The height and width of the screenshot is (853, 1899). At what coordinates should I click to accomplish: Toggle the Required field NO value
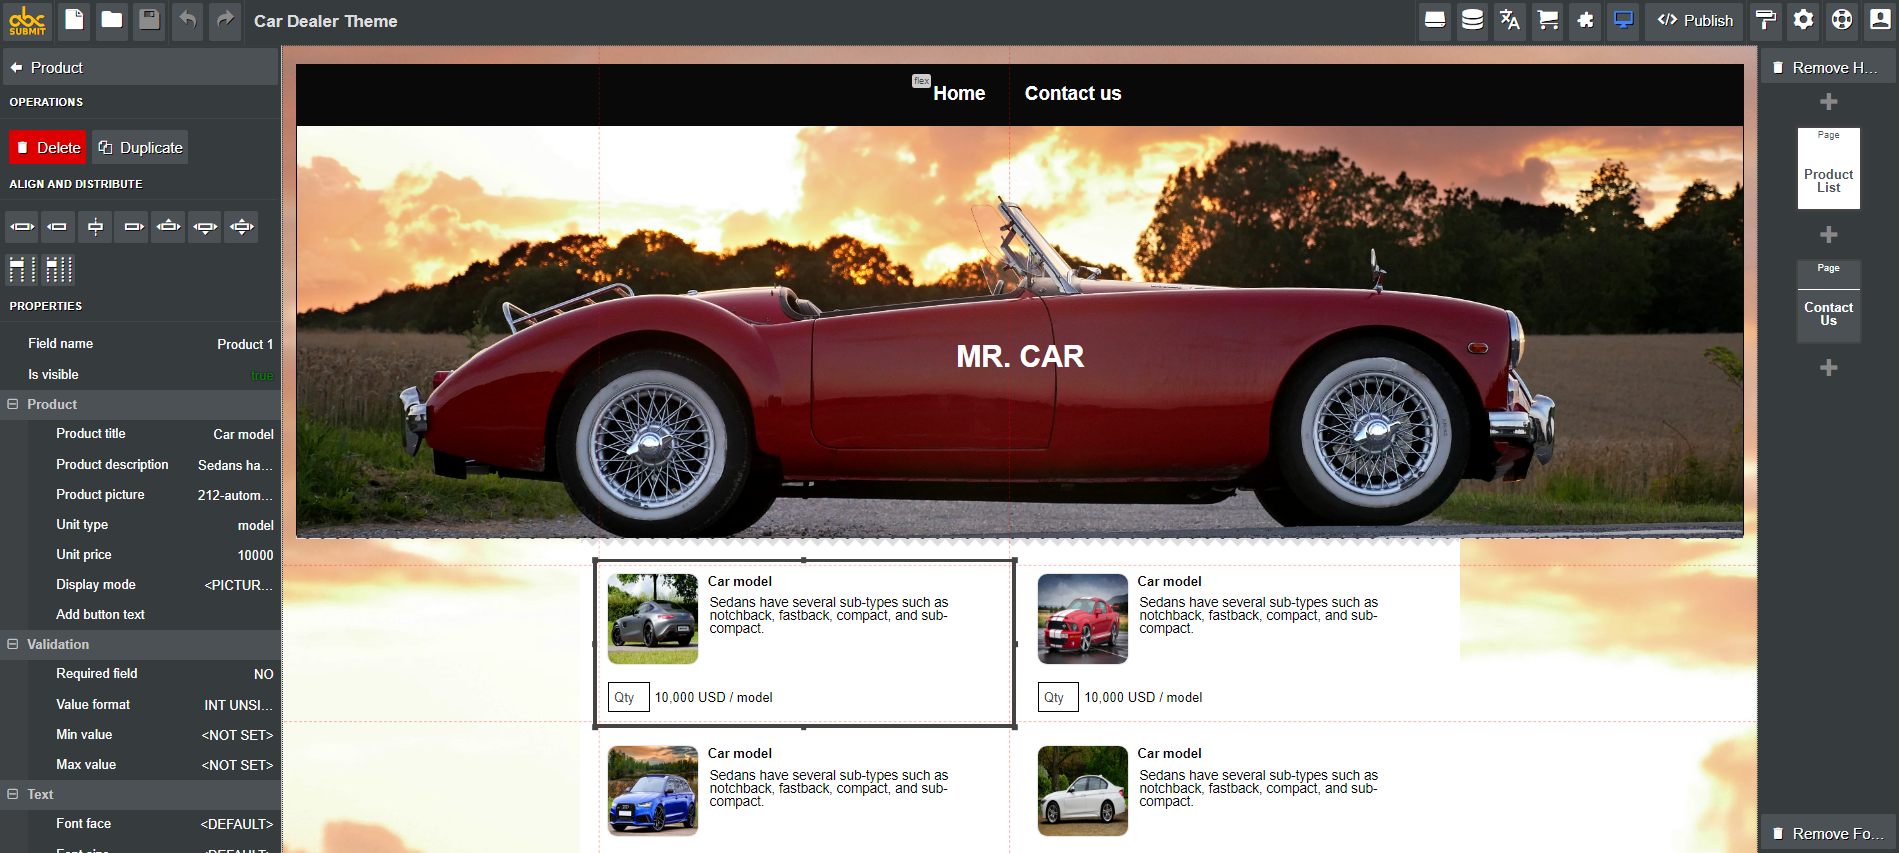[x=263, y=674]
